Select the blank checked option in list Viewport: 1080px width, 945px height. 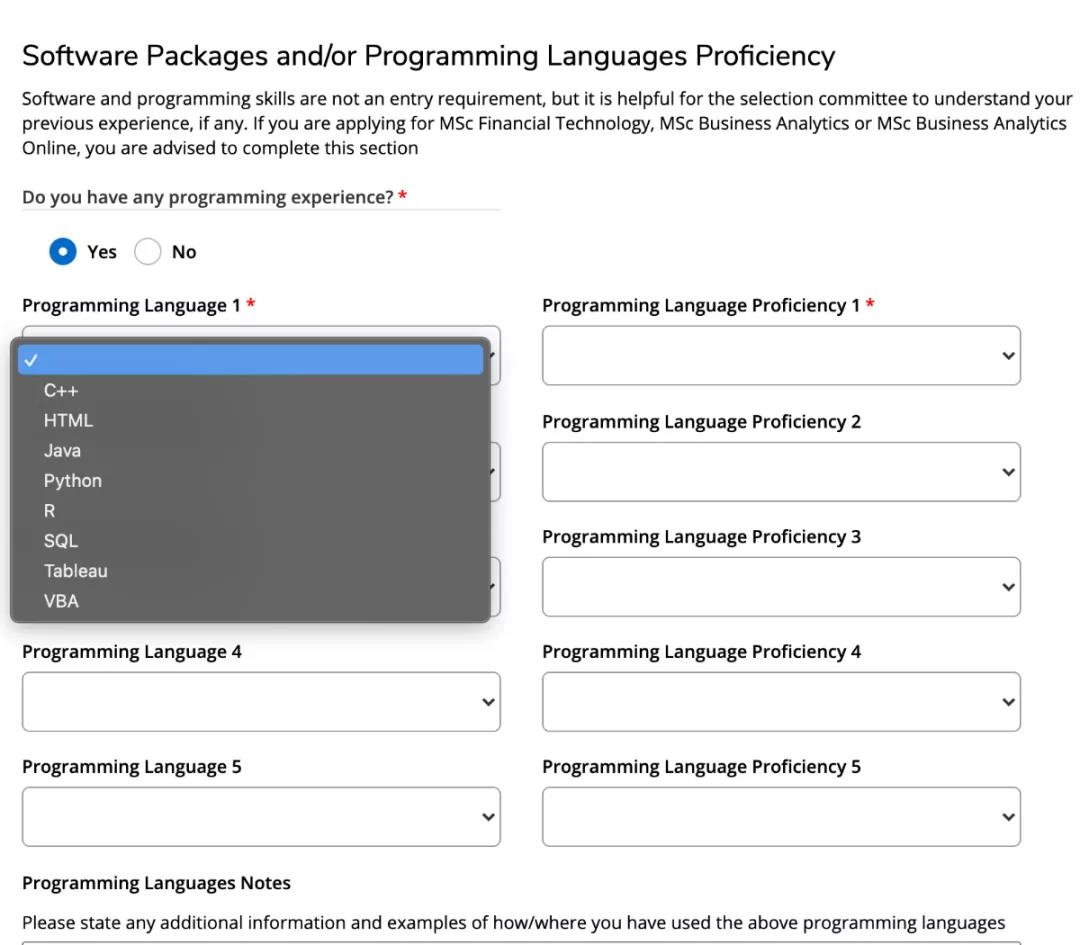250,360
